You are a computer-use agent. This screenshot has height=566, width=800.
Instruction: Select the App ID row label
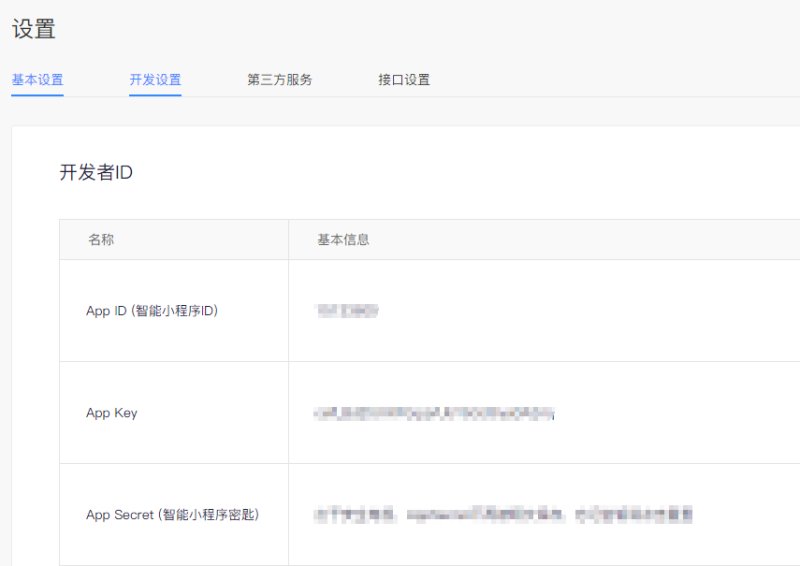(152, 311)
